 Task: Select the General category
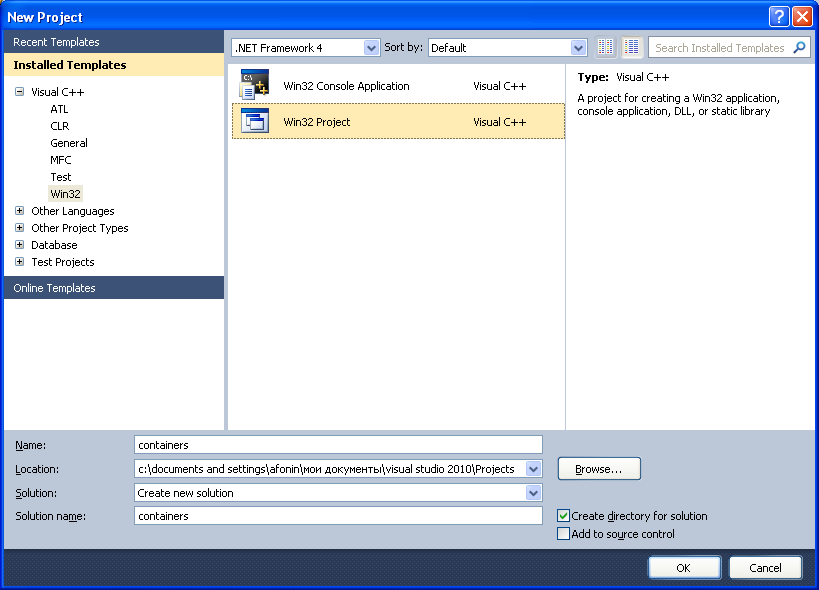69,143
